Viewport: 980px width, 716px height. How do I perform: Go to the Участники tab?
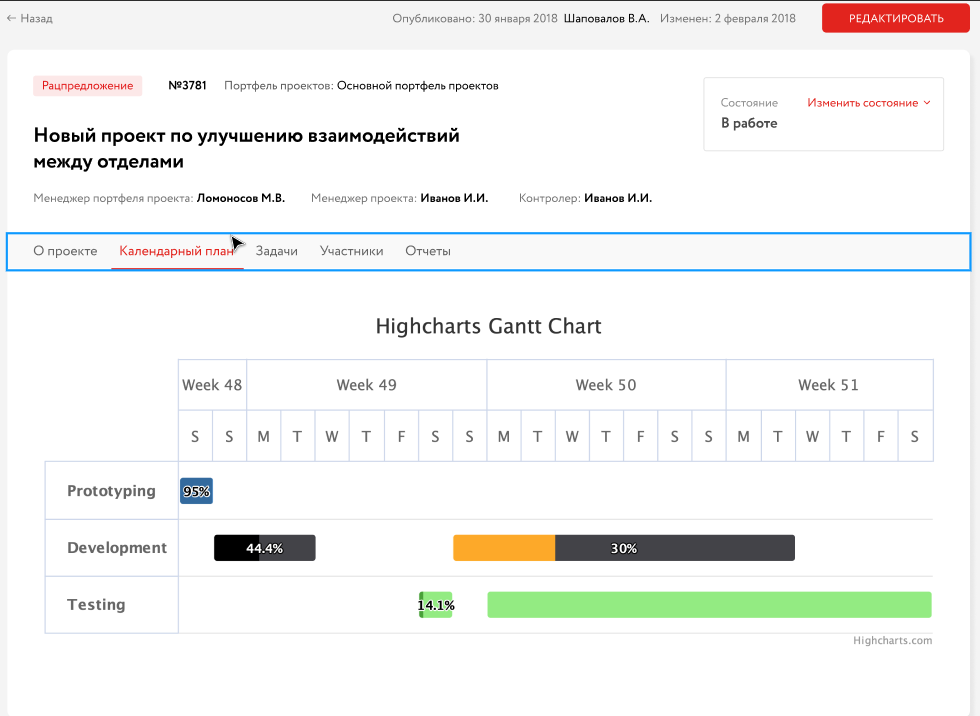(351, 251)
